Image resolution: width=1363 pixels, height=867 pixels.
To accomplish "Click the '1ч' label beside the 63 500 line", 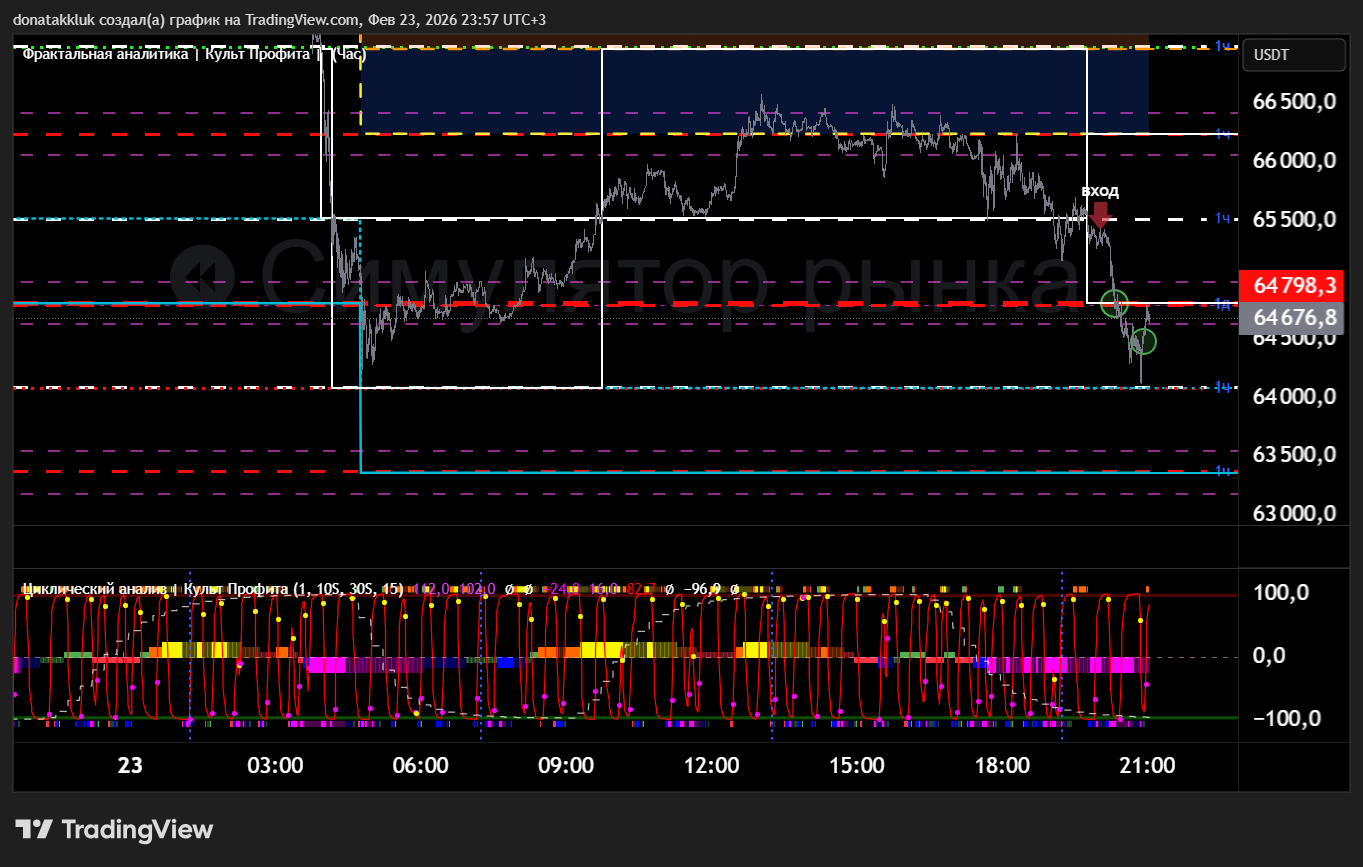I will [x=1222, y=471].
